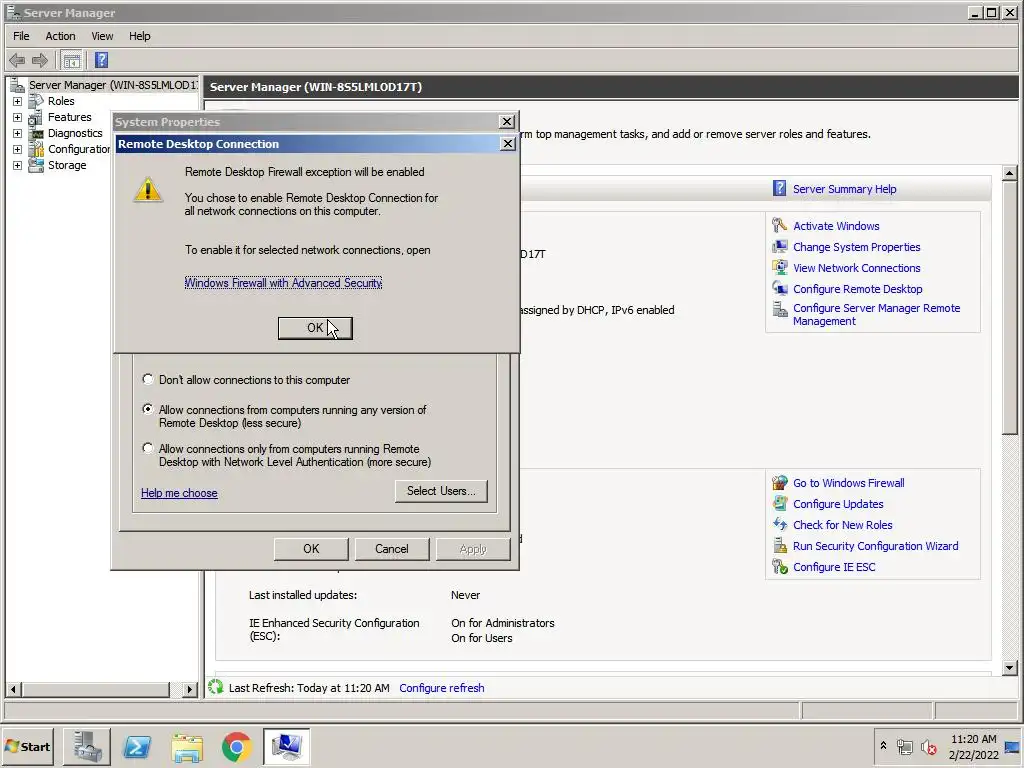Select the Configuration node icon
Viewport: 1024px width, 768px height.
pos(36,150)
